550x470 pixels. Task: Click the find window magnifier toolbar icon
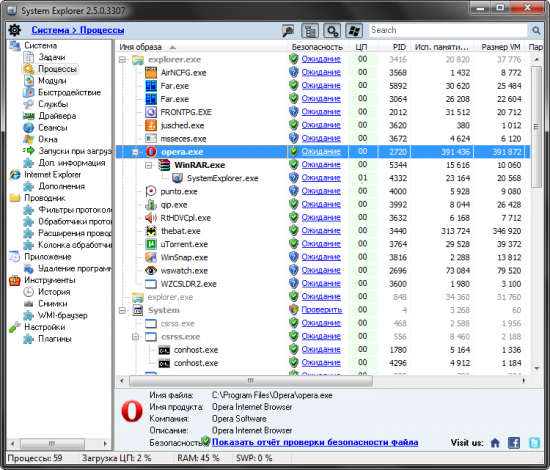288,31
